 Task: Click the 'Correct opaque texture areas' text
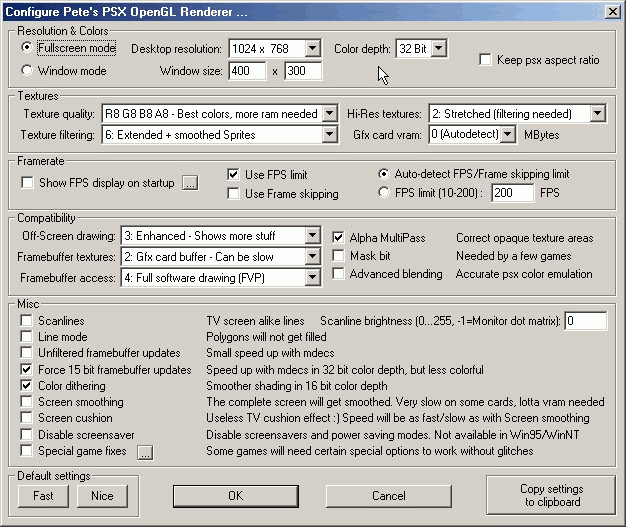pyautogui.click(x=525, y=238)
